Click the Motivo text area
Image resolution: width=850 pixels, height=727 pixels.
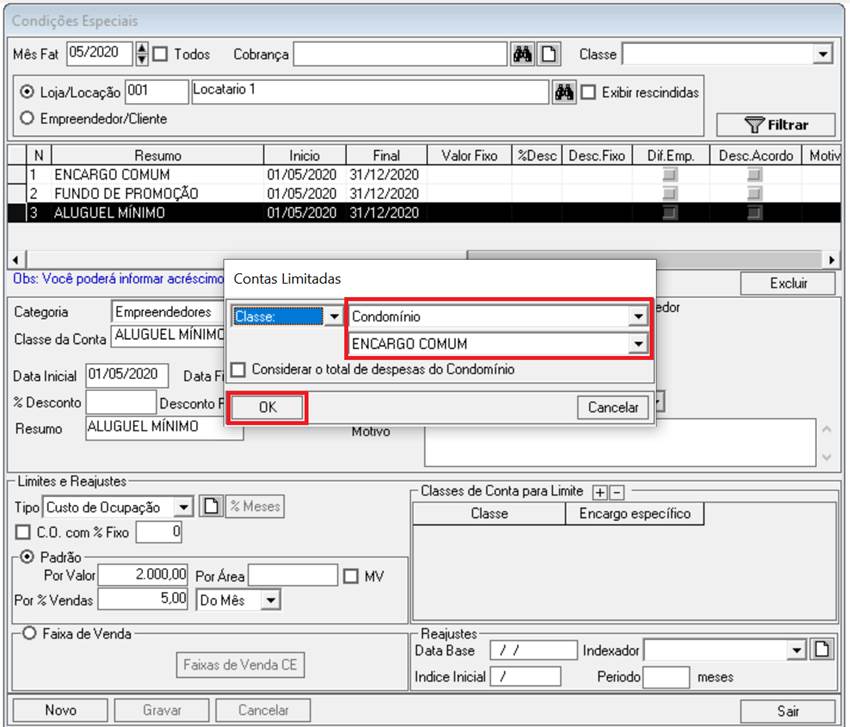620,442
